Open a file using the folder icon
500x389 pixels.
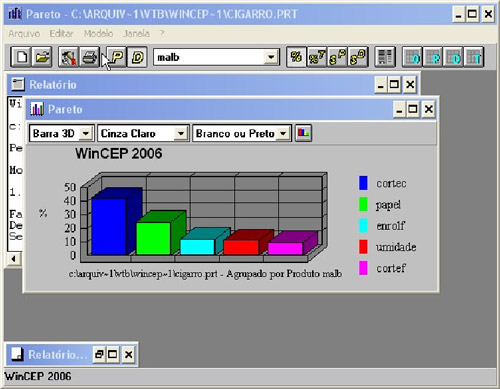pos(42,57)
